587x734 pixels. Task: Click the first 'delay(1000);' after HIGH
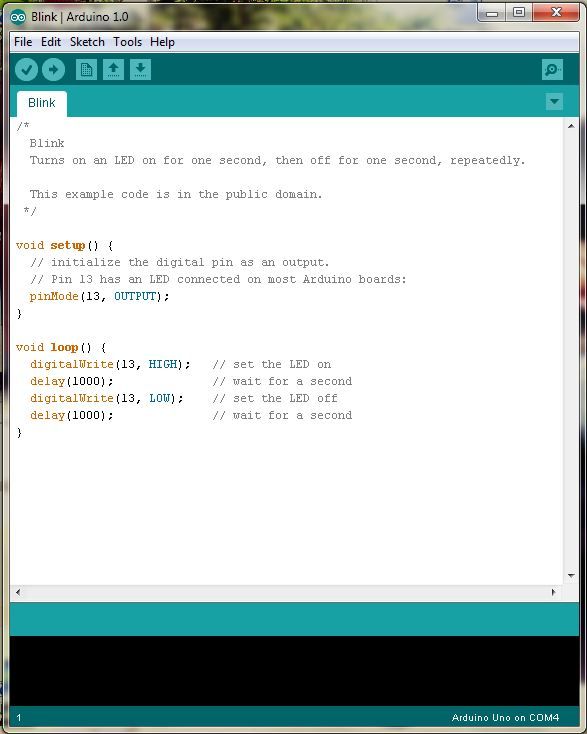(72, 382)
